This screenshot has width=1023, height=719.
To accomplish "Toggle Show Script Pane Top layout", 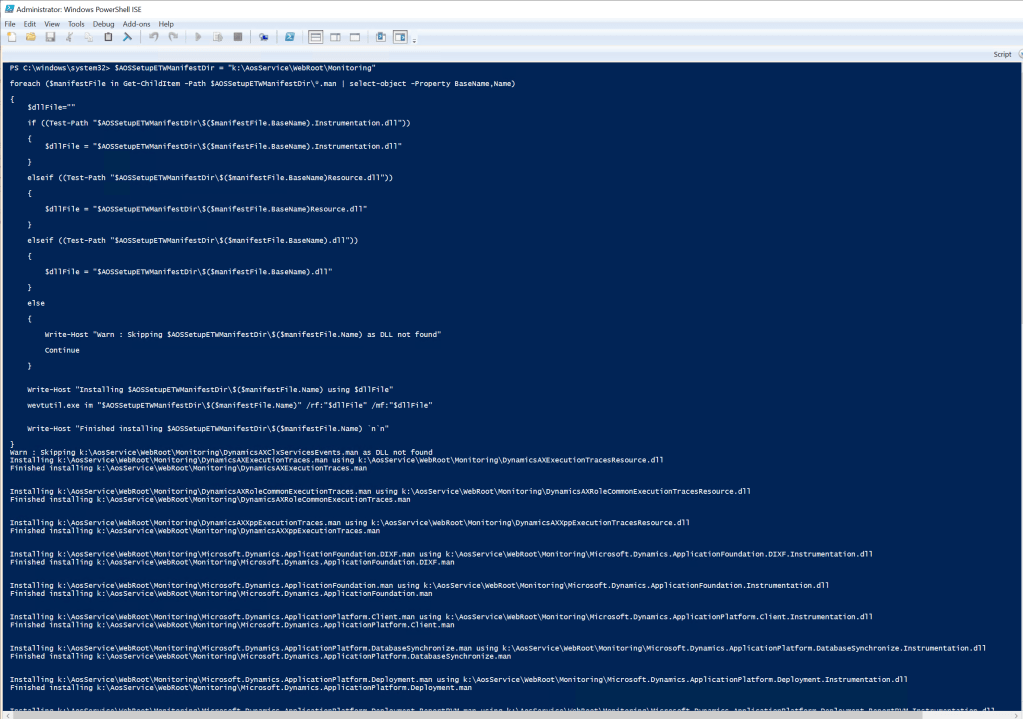I will (x=315, y=37).
